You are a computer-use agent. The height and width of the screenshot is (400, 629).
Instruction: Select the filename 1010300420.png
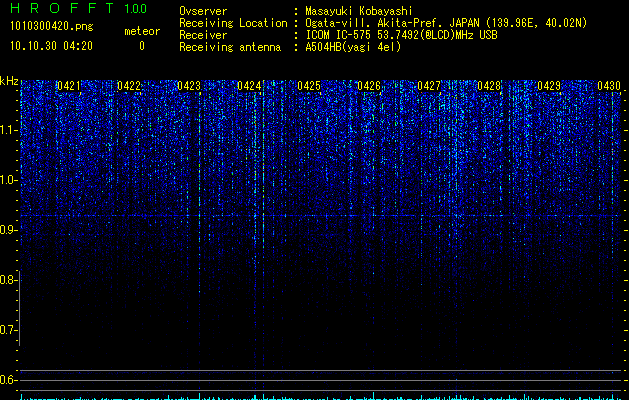click(52, 27)
